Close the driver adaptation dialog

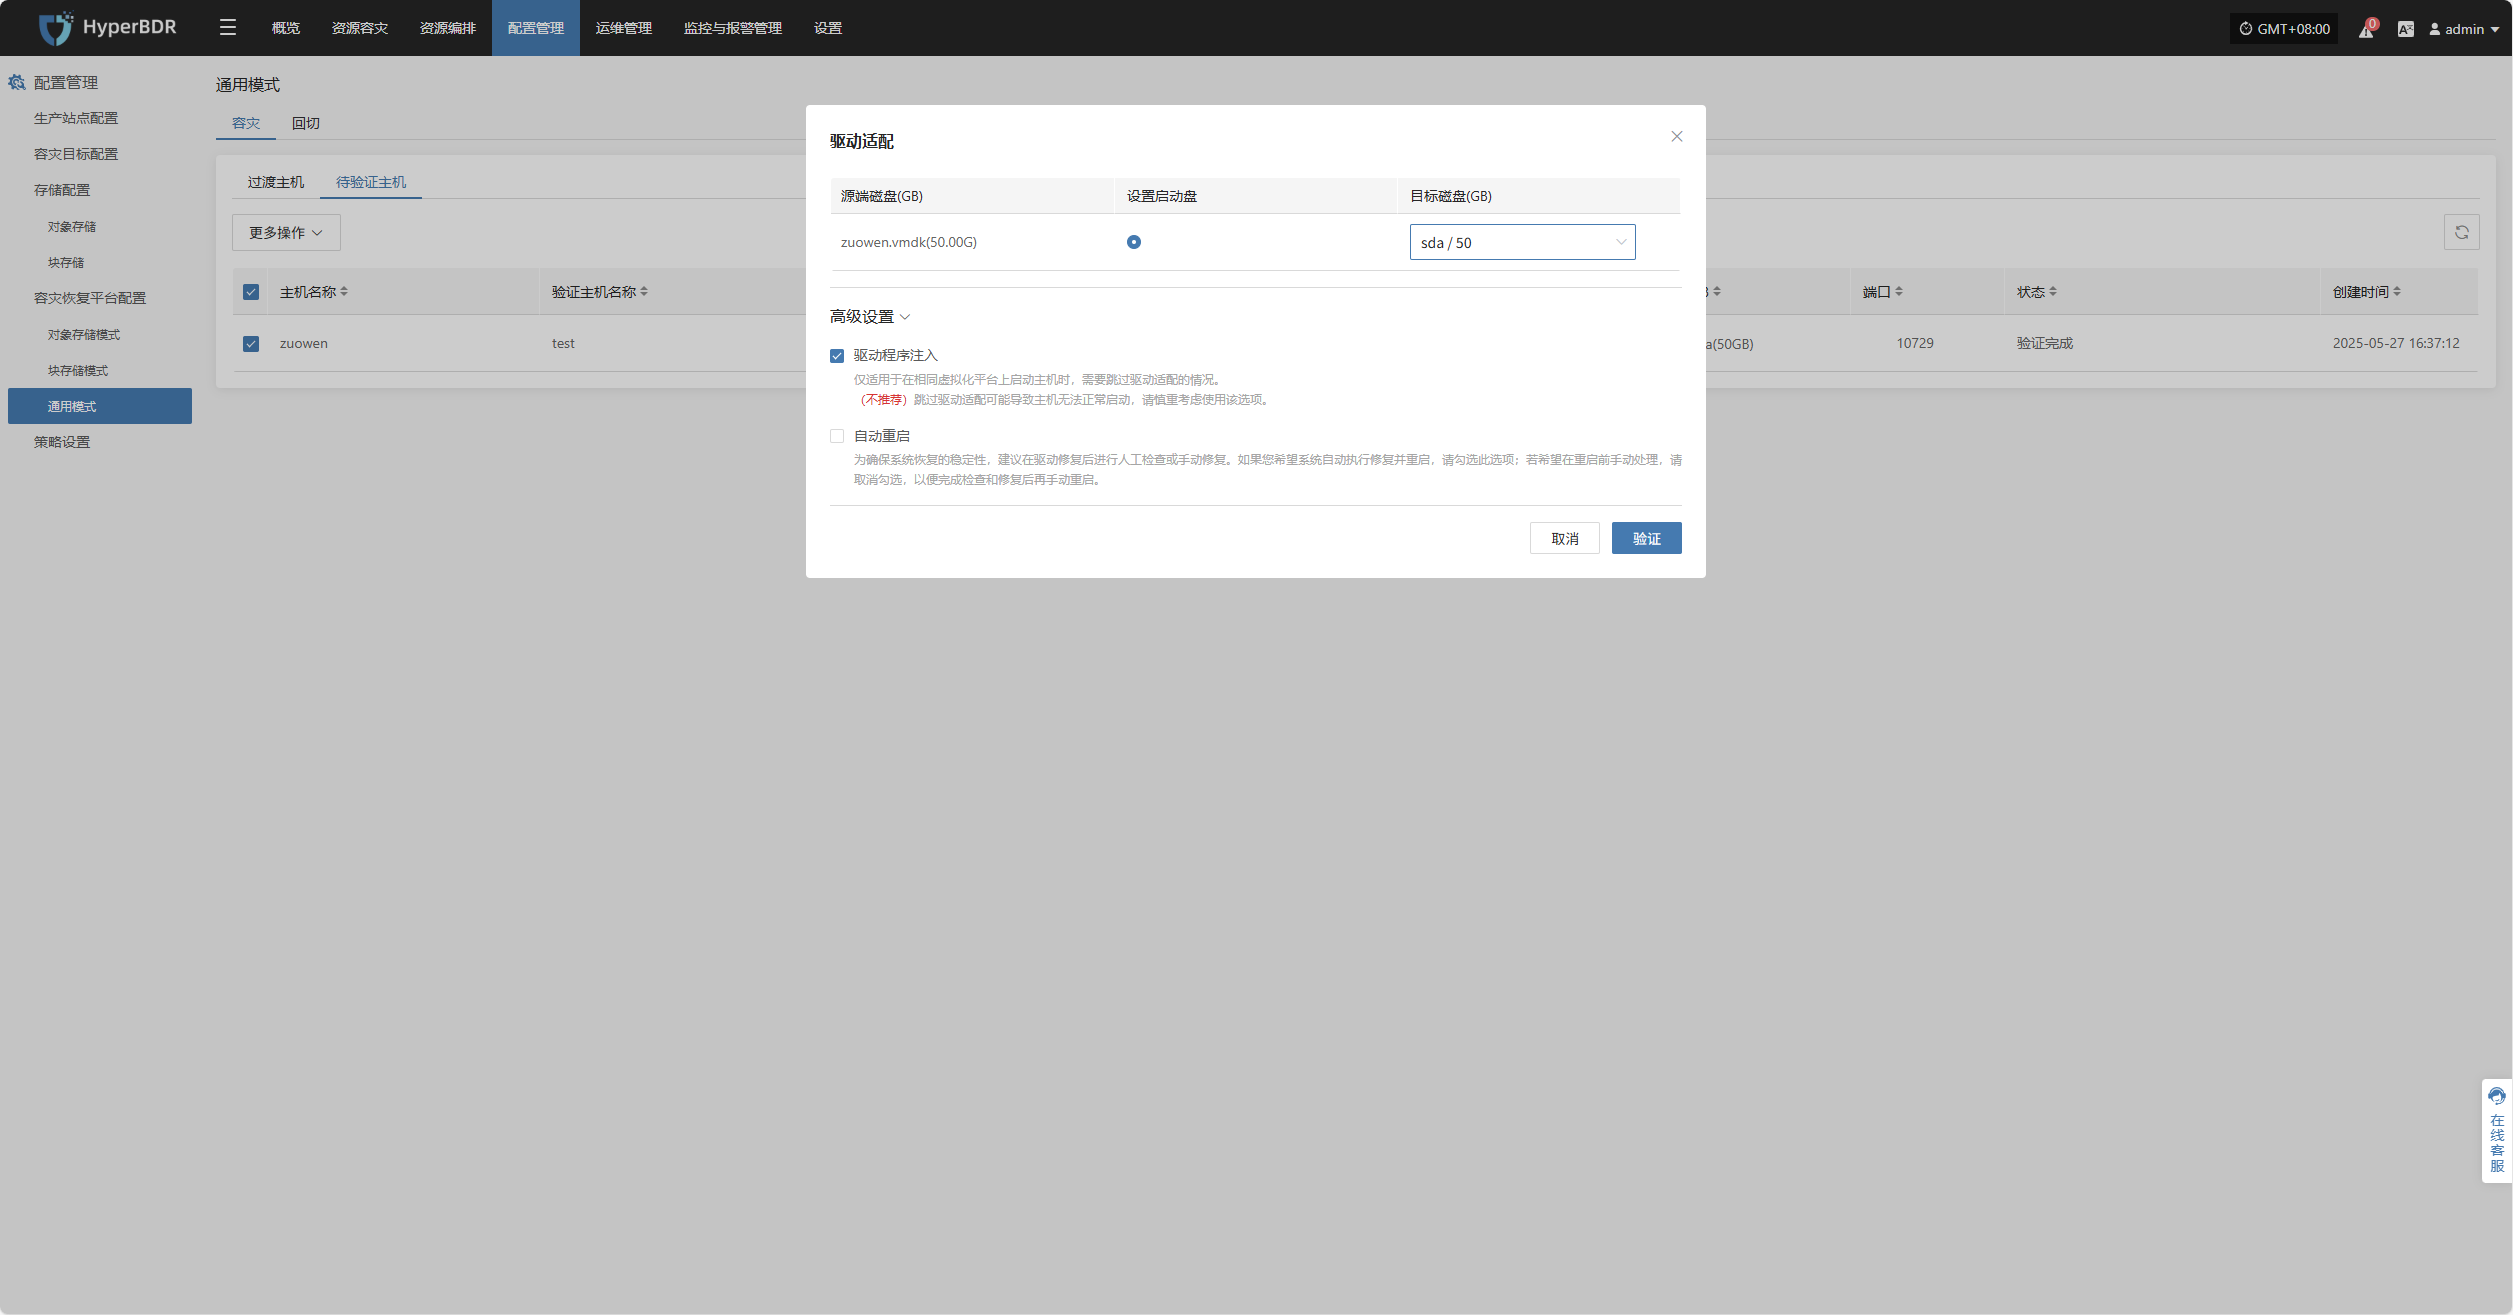(x=1677, y=137)
